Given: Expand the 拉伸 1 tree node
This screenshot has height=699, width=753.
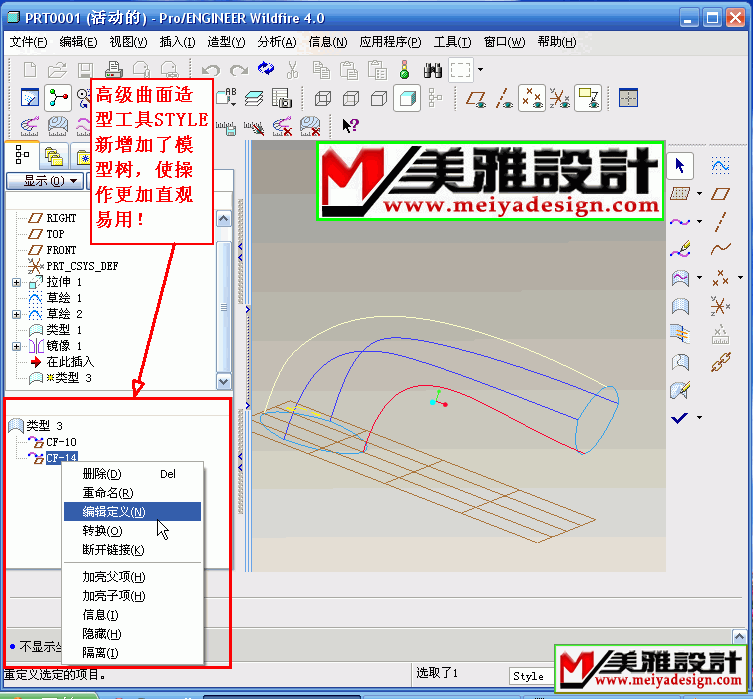Looking at the screenshot, I should coord(16,282).
